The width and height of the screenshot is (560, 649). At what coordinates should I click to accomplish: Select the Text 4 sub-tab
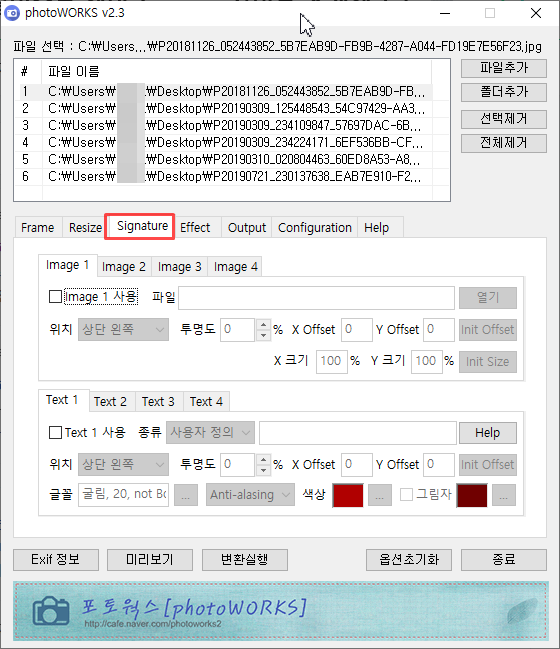tap(206, 401)
